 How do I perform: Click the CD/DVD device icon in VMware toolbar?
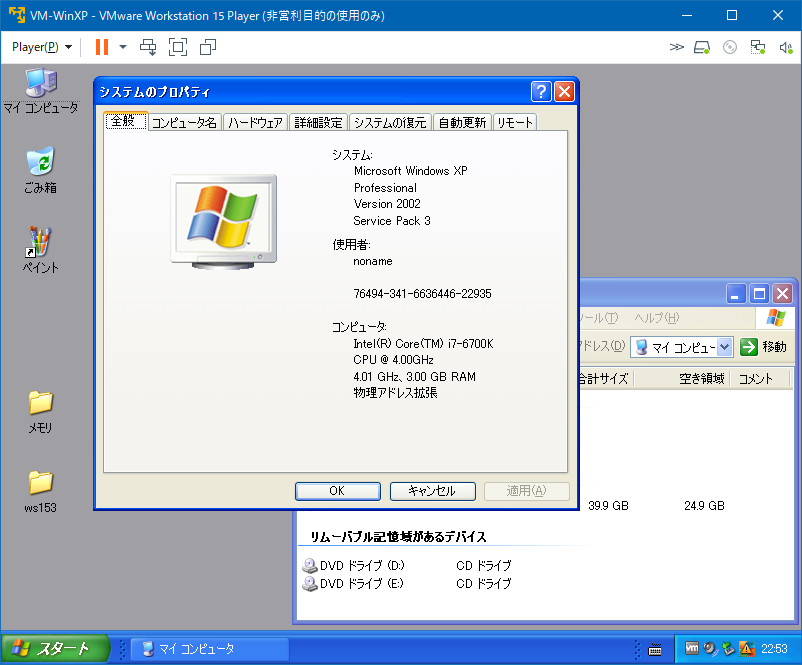coord(730,48)
